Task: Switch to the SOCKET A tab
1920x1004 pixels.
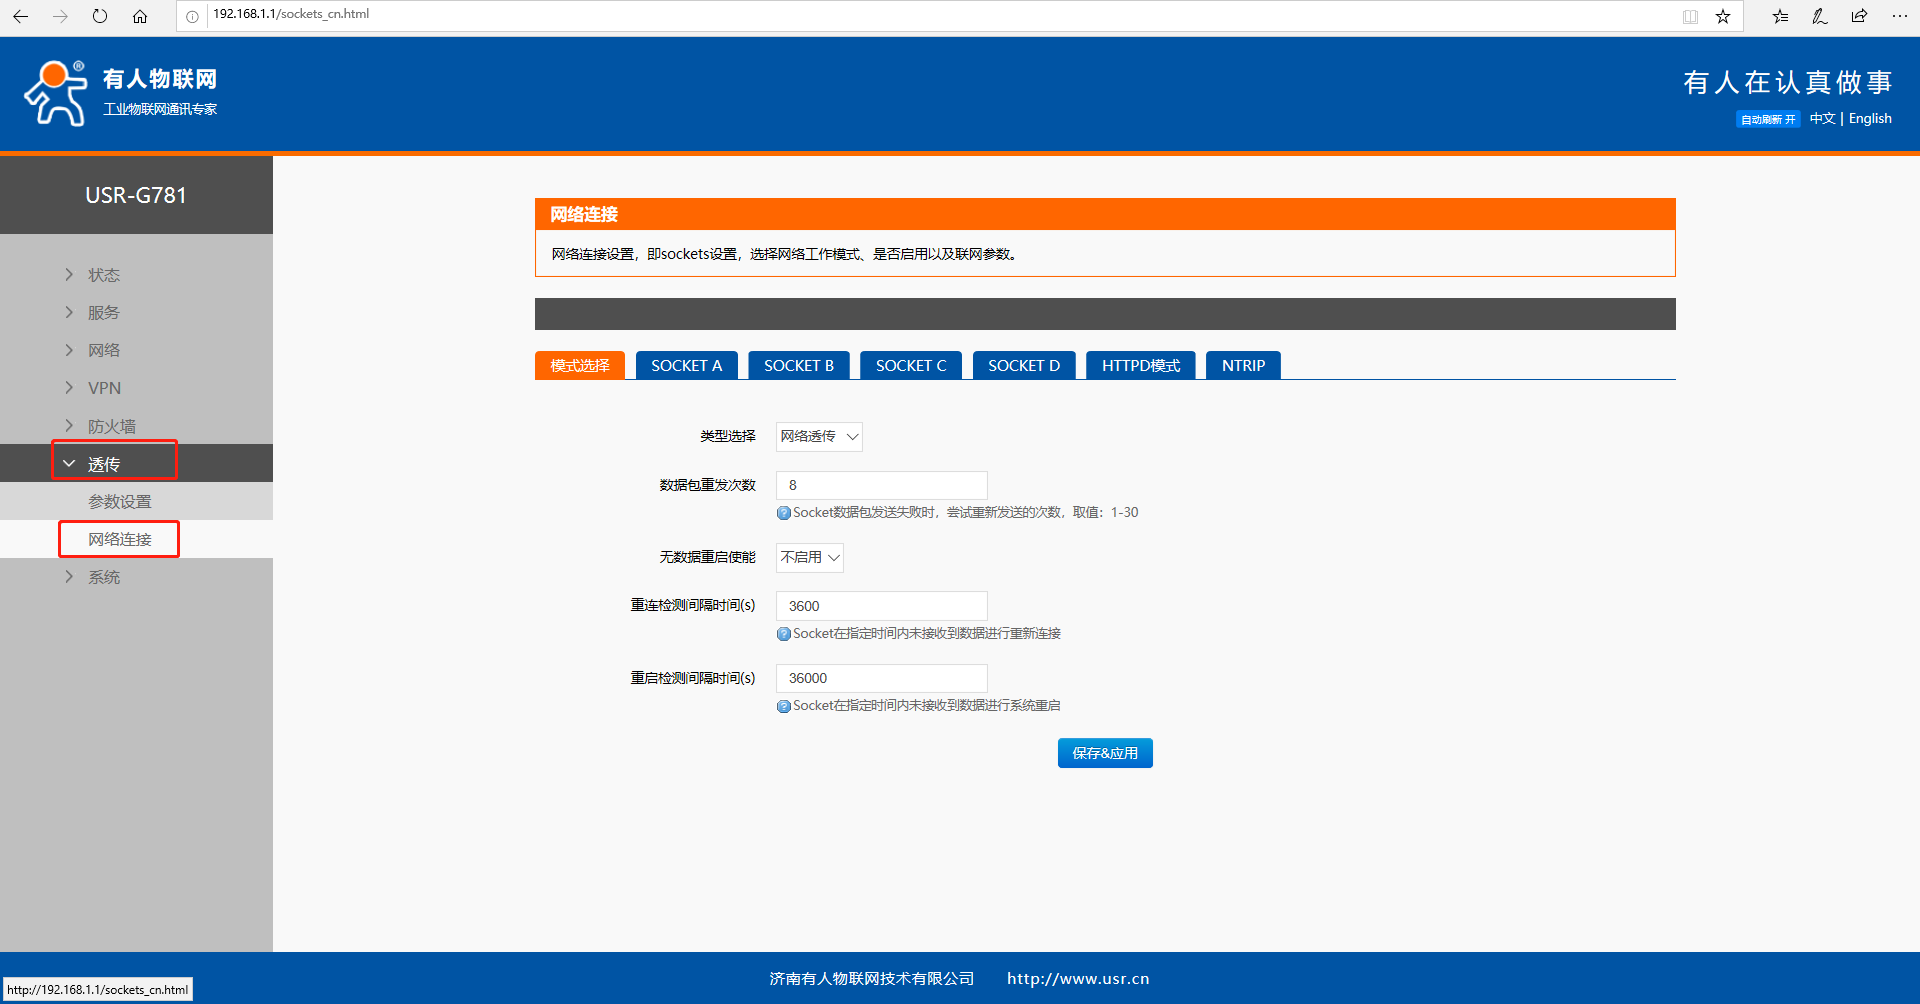Action: [686, 366]
